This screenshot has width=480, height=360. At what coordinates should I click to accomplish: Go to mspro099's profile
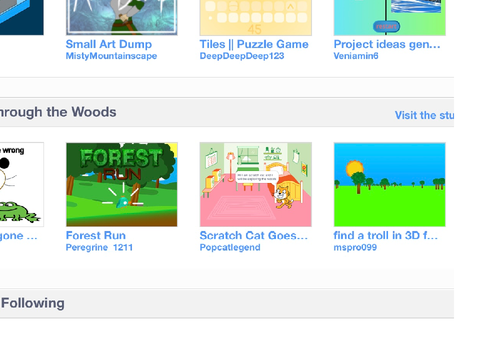[x=355, y=247]
